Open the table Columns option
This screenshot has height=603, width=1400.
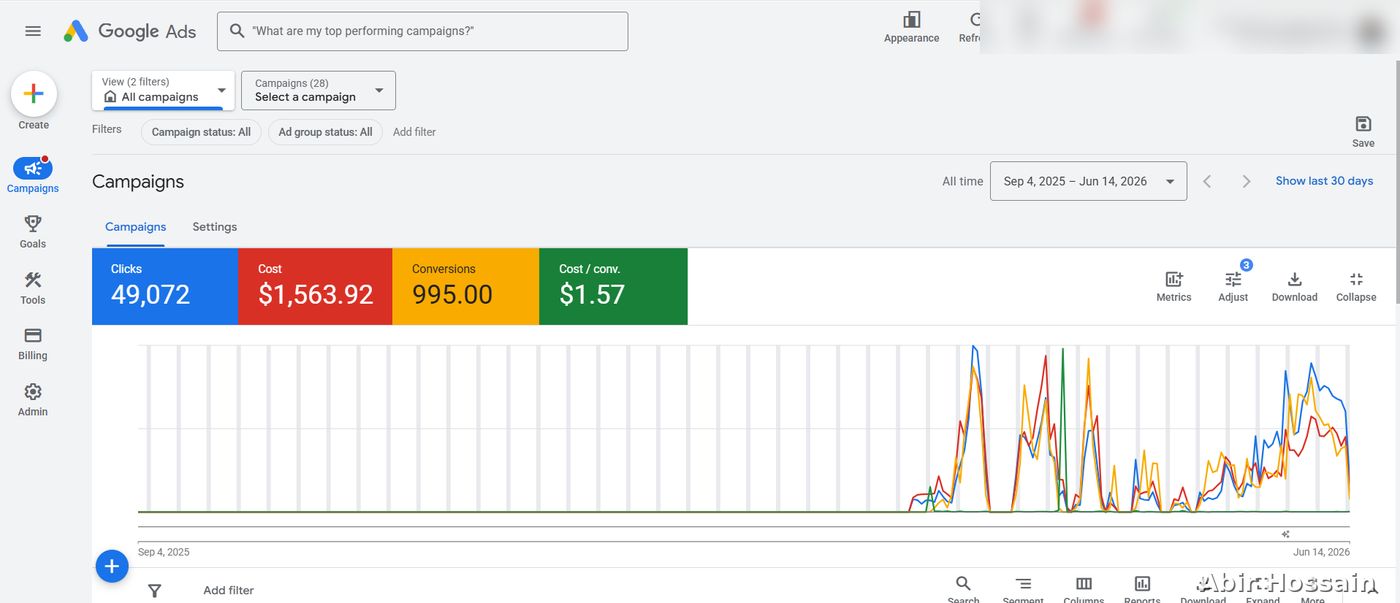coord(1084,589)
